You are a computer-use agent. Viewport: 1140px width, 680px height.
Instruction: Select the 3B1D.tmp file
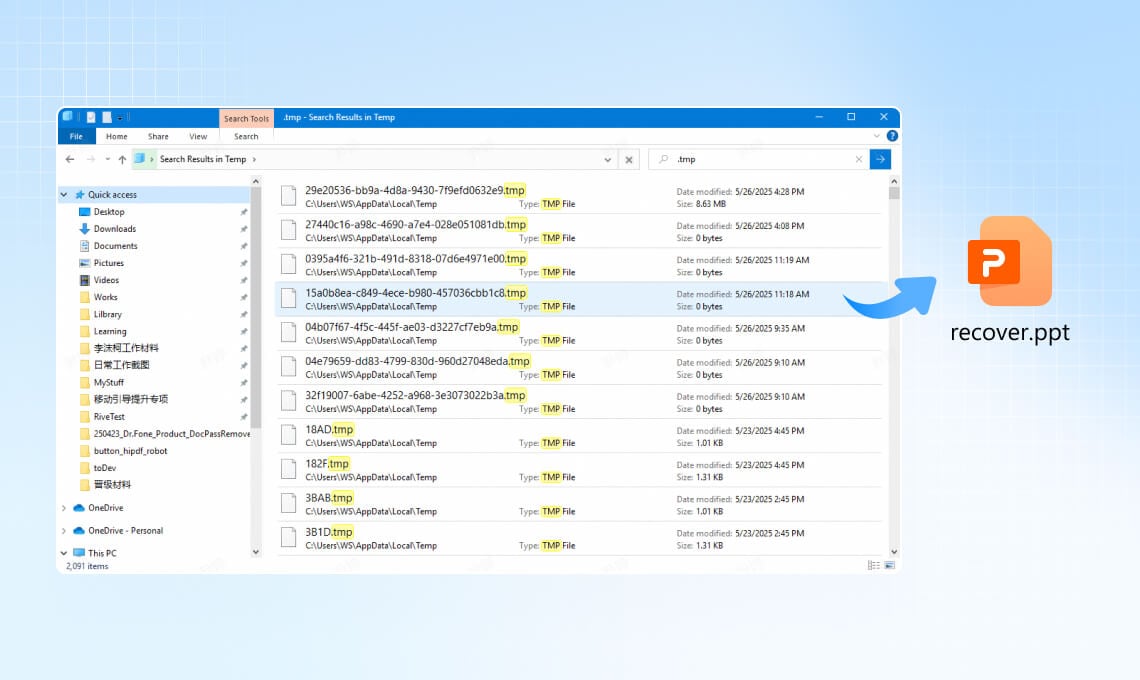[x=578, y=538]
